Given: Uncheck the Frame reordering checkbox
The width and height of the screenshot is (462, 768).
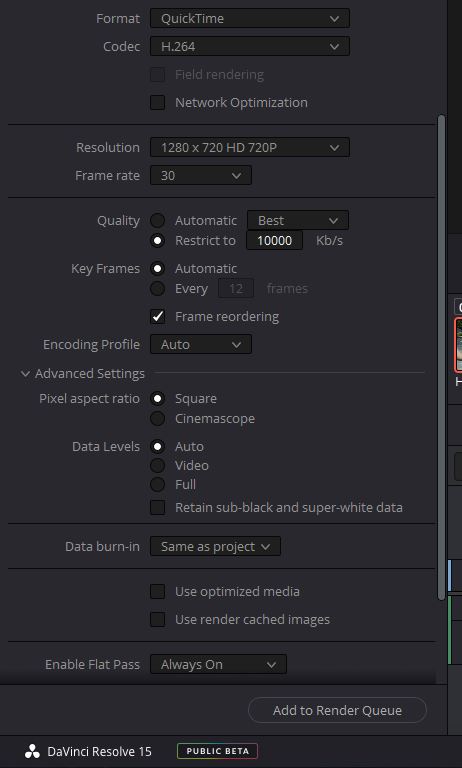Looking at the screenshot, I should coord(157,316).
